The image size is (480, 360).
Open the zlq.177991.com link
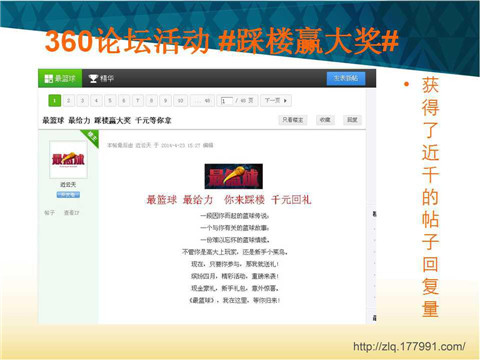pyautogui.click(x=409, y=346)
